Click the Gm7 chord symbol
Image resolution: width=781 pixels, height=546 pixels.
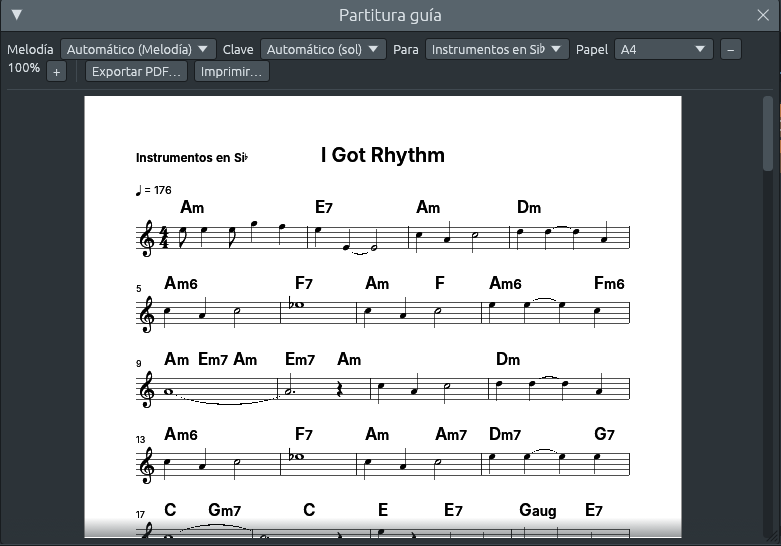[x=225, y=510]
